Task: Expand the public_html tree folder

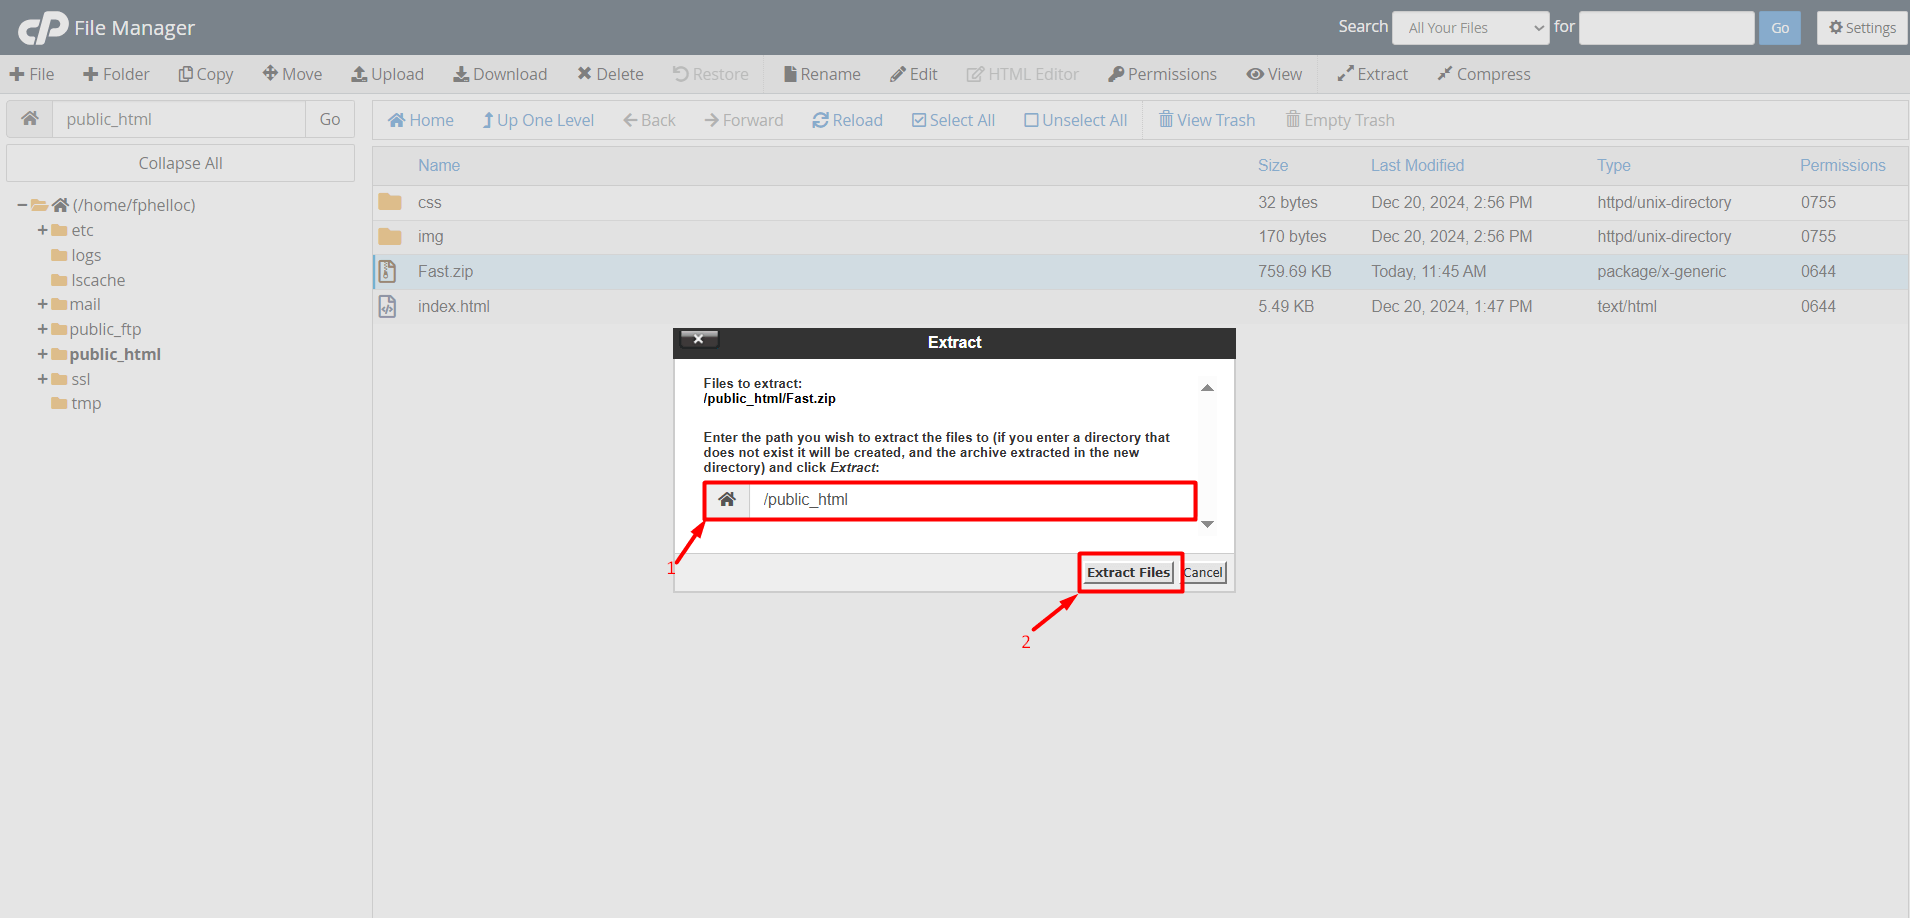Action: tap(43, 354)
